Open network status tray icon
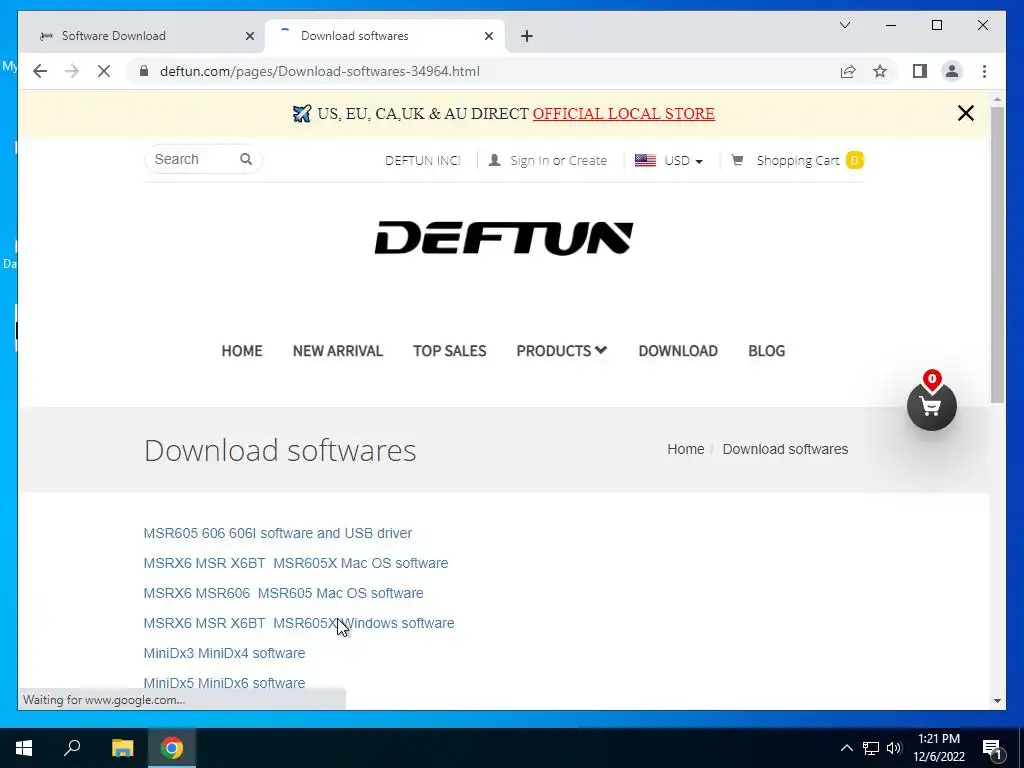This screenshot has height=768, width=1024. 871,748
